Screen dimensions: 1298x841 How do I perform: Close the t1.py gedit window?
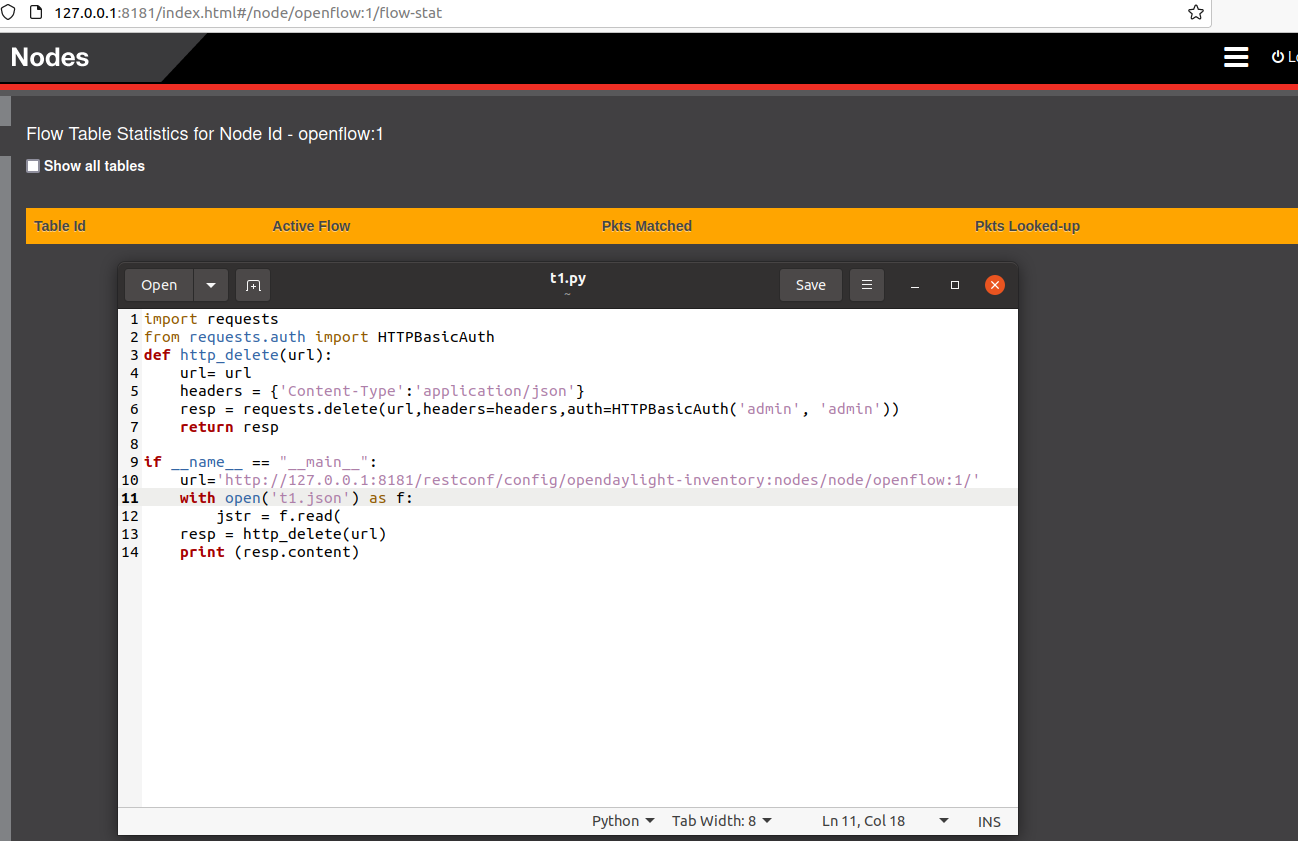coord(994,285)
